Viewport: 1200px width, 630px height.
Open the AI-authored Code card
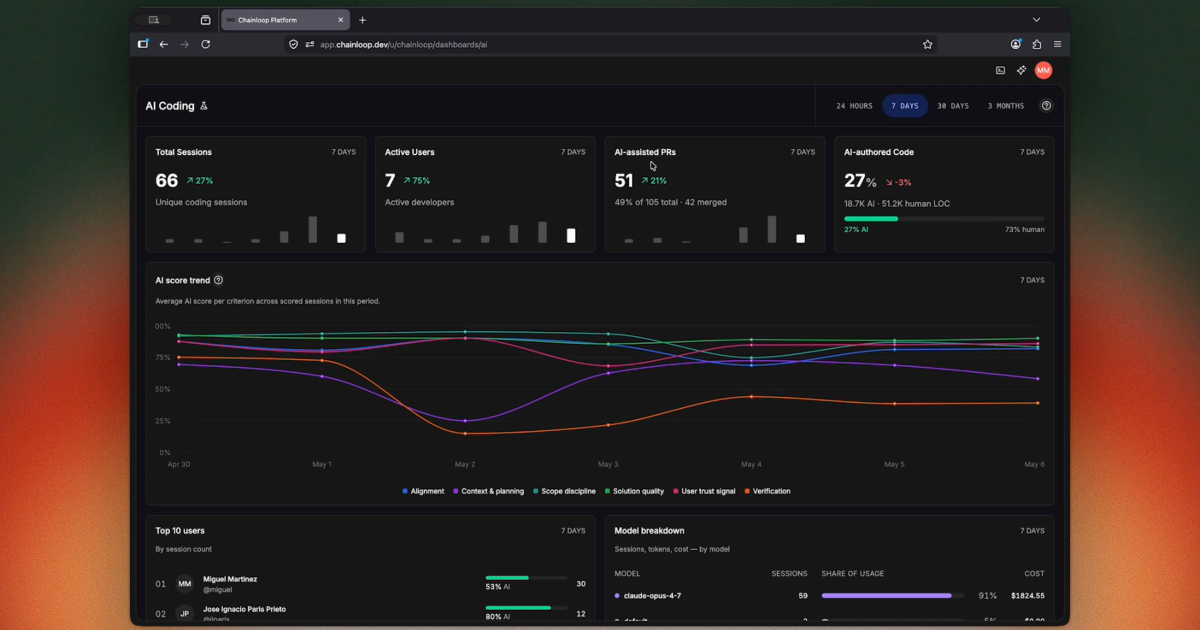point(944,194)
